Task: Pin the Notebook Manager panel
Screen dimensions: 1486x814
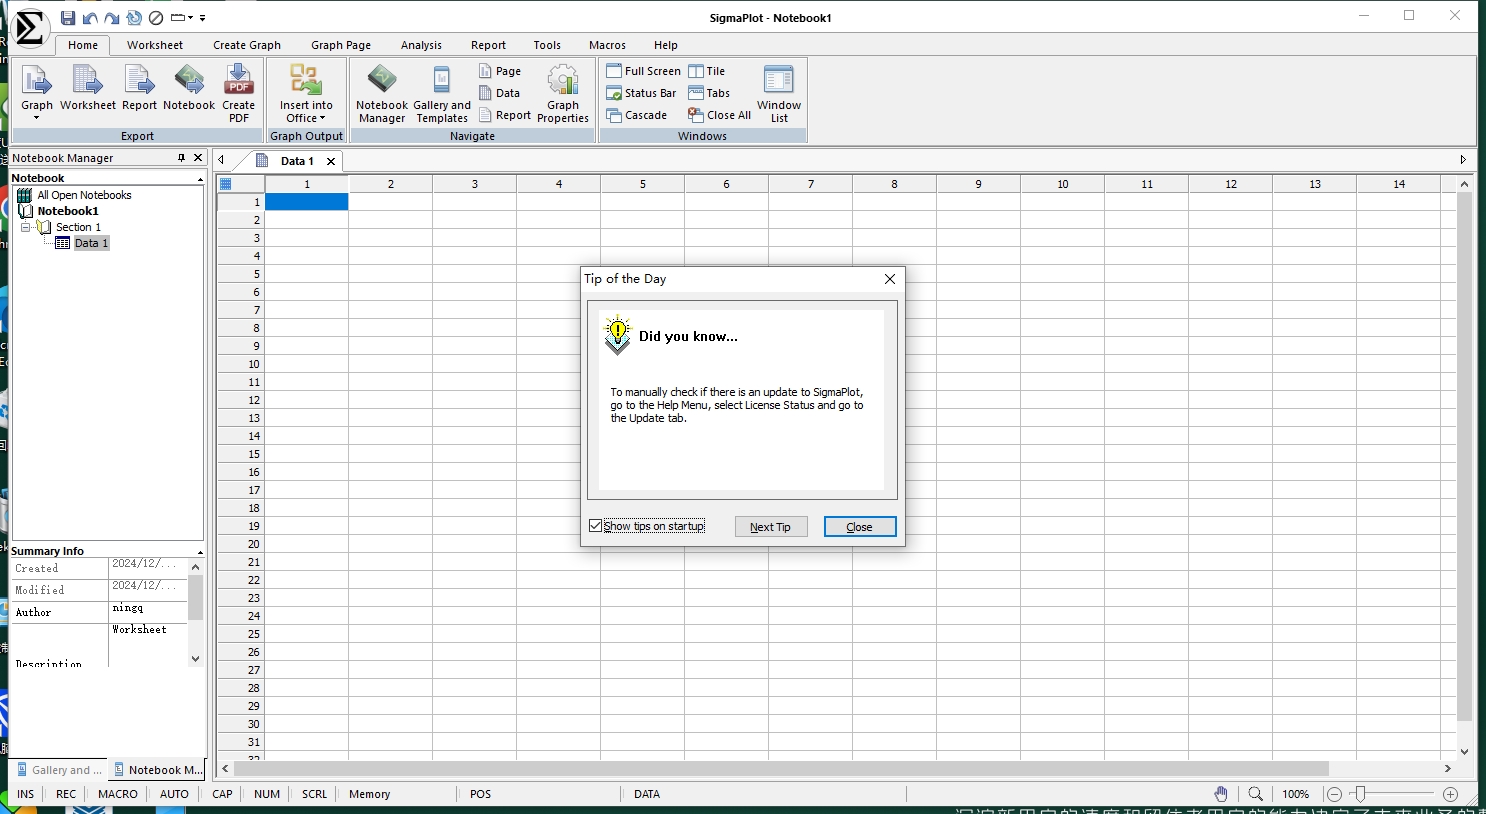Action: [181, 158]
